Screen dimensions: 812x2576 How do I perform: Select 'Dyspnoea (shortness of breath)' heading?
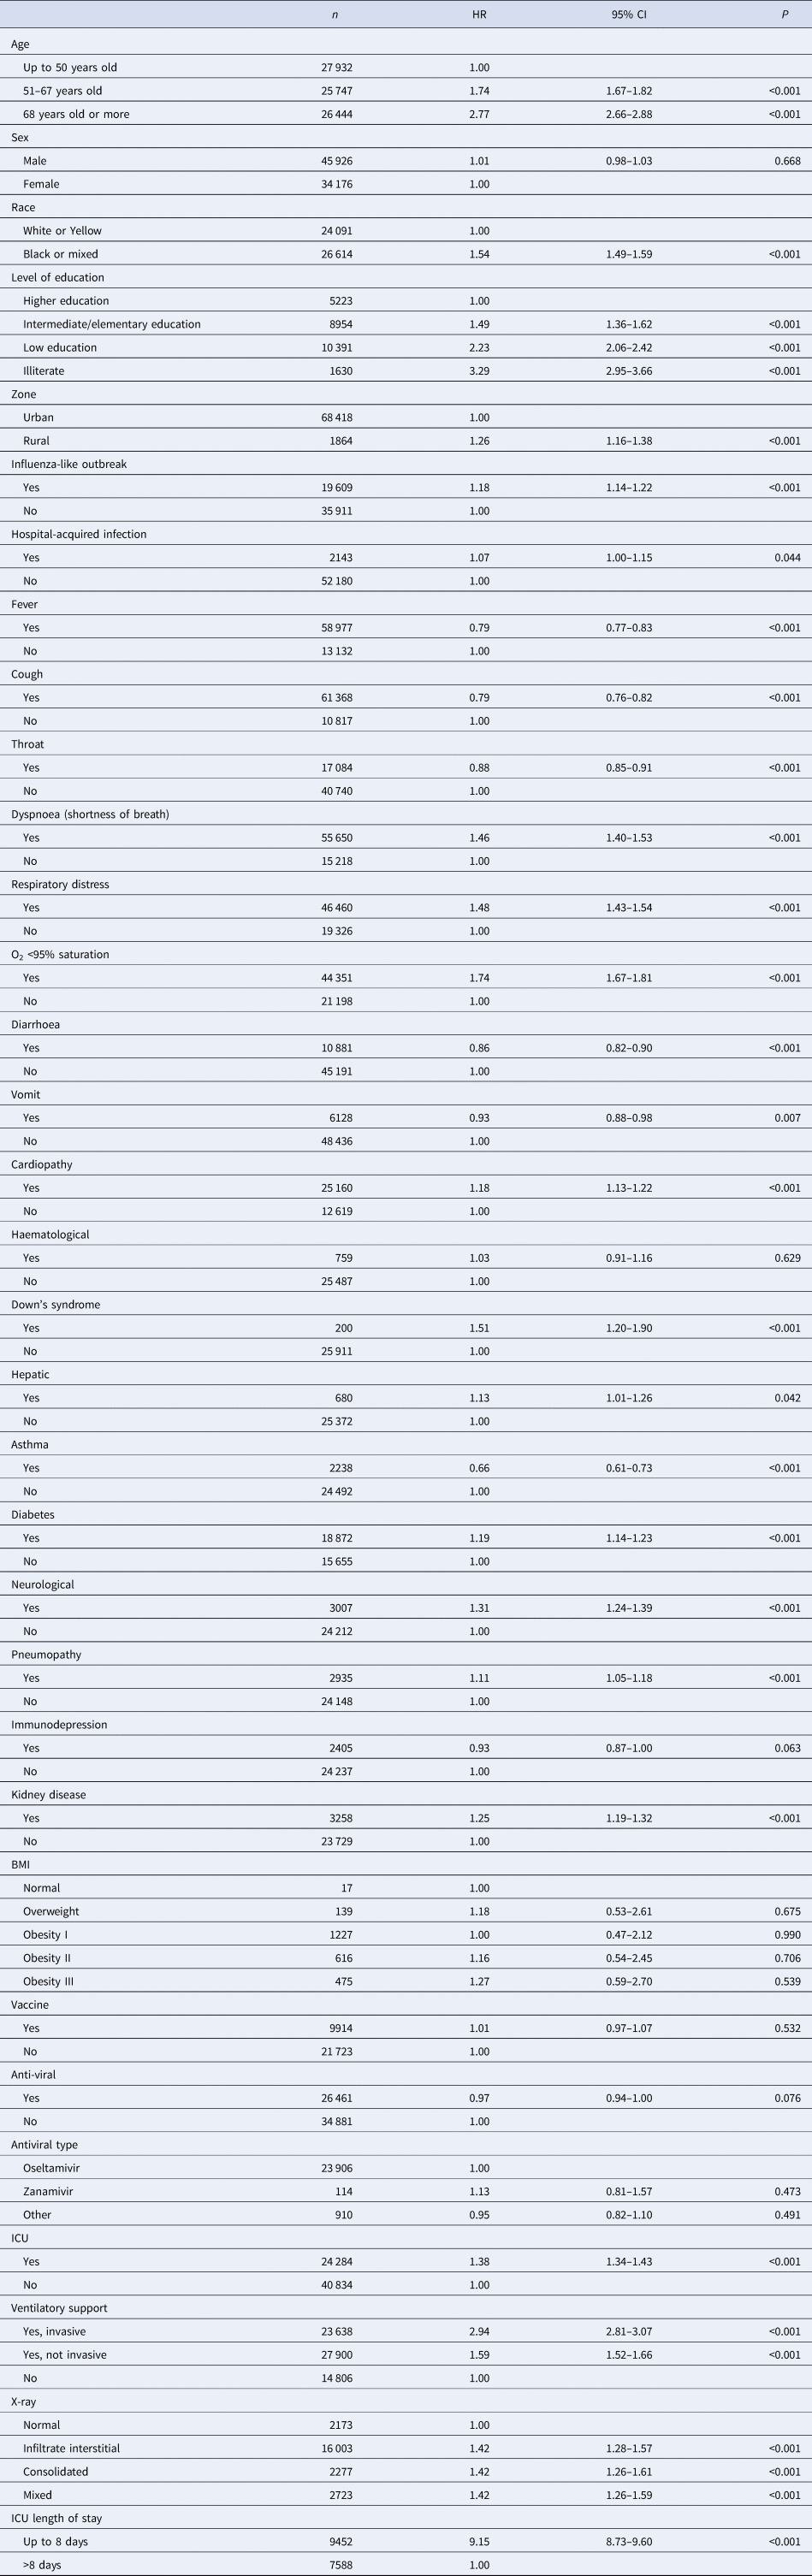pyautogui.click(x=90, y=814)
